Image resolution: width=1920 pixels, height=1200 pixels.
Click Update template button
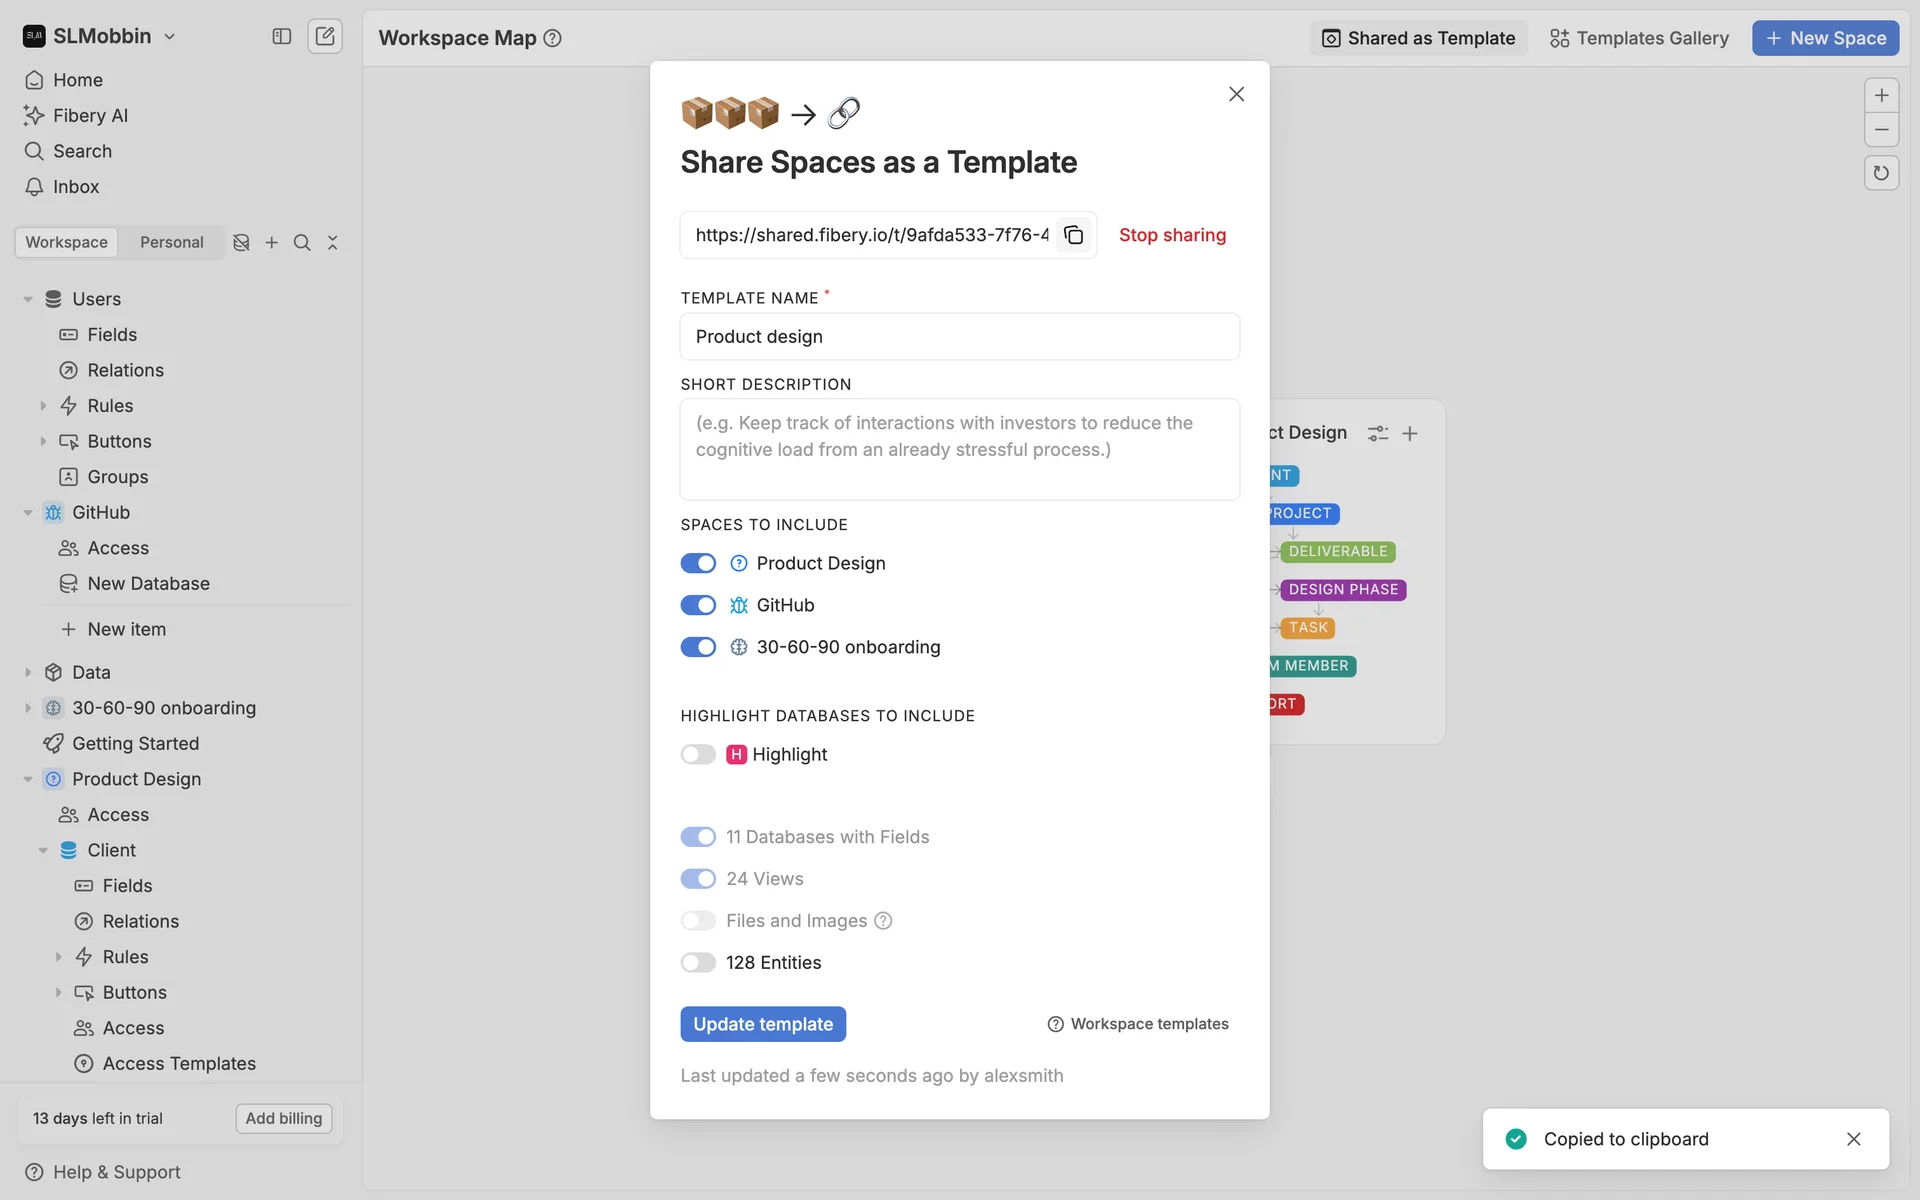[x=763, y=1024]
